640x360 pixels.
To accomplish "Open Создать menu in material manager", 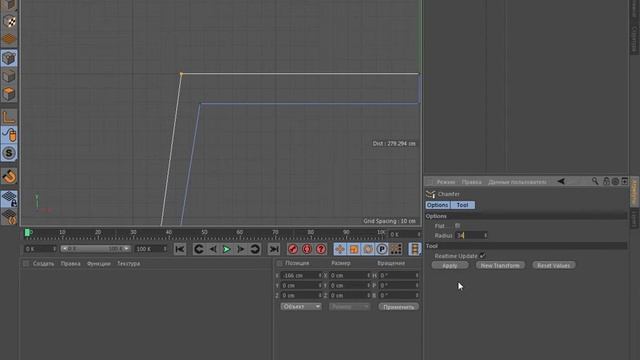I will click(x=43, y=264).
